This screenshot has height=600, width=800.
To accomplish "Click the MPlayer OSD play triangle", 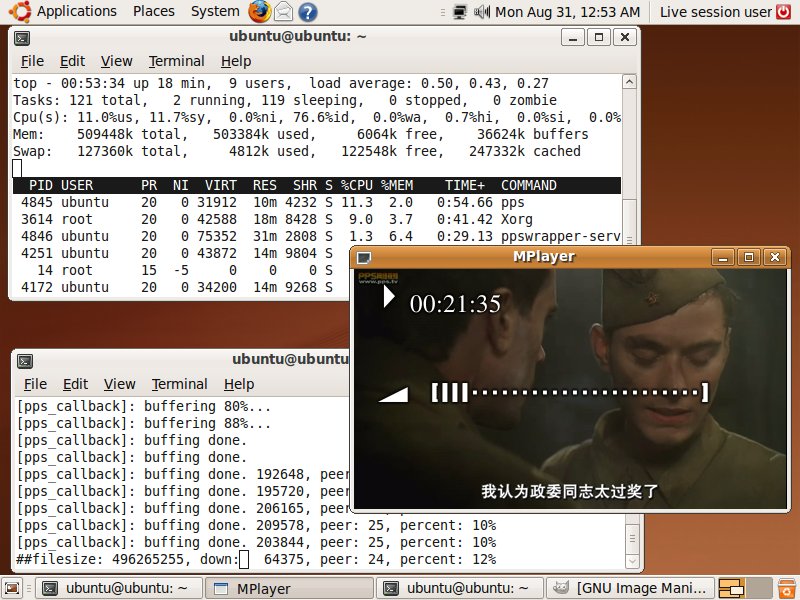I will (389, 296).
